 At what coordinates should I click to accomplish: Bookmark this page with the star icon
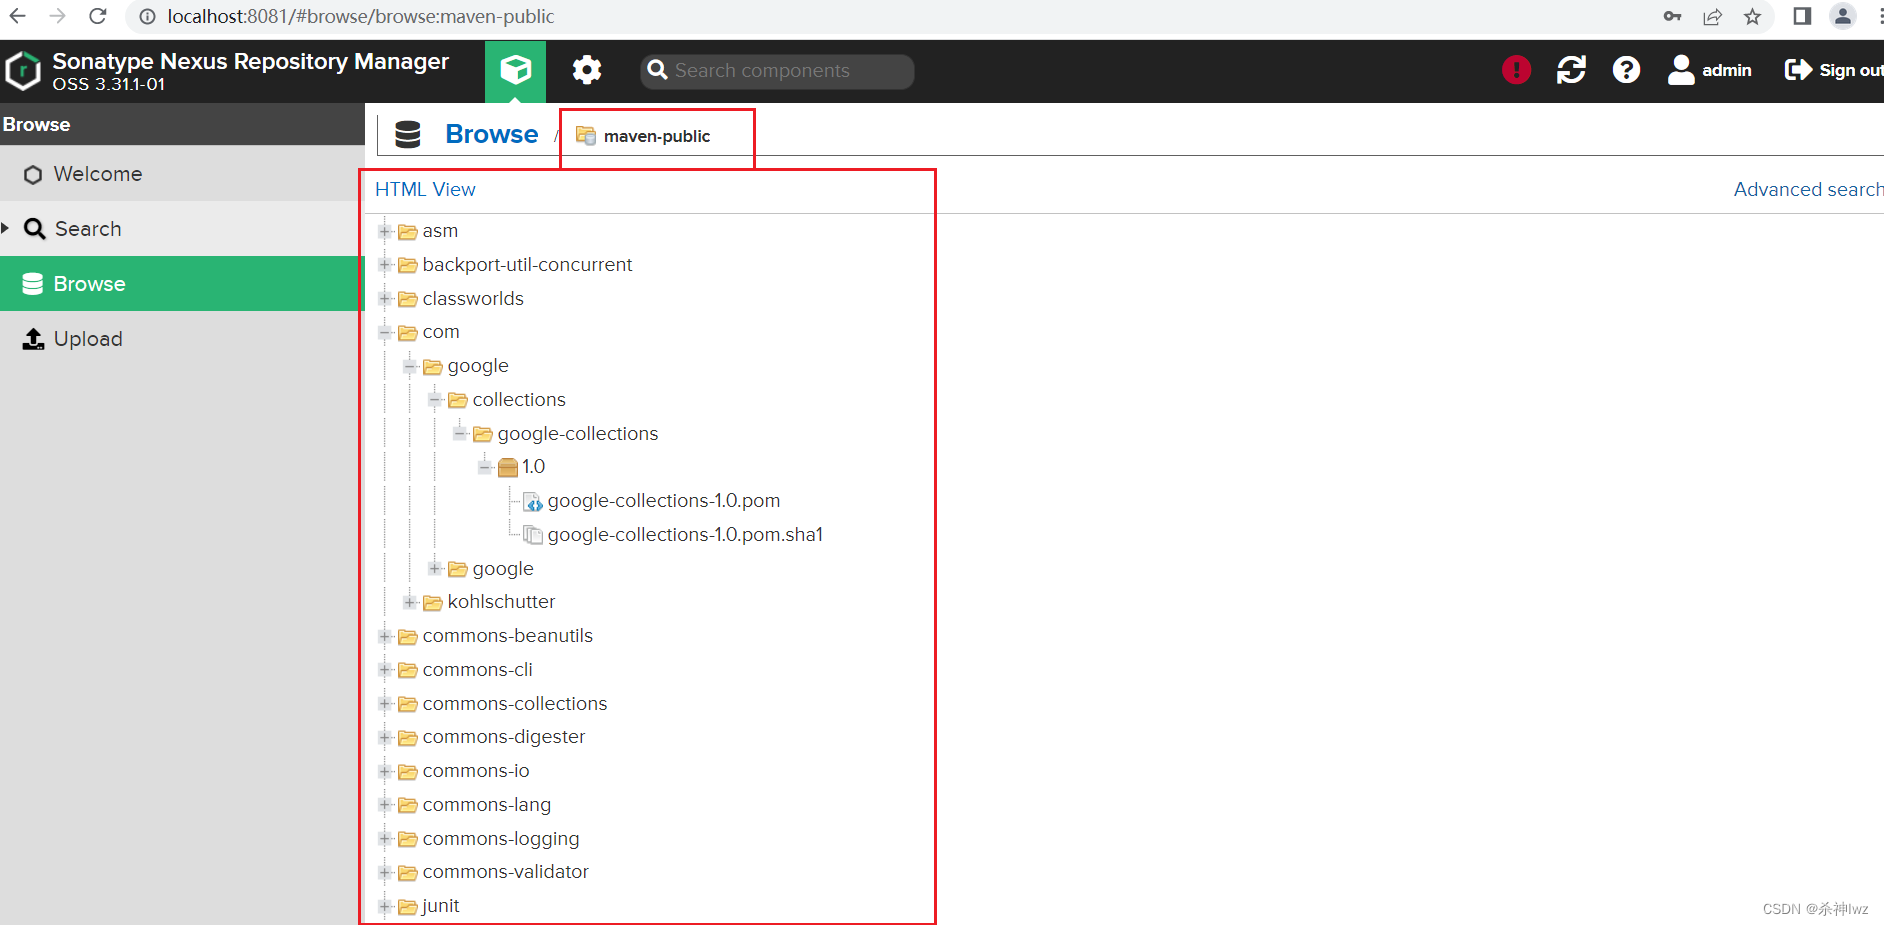(1752, 16)
